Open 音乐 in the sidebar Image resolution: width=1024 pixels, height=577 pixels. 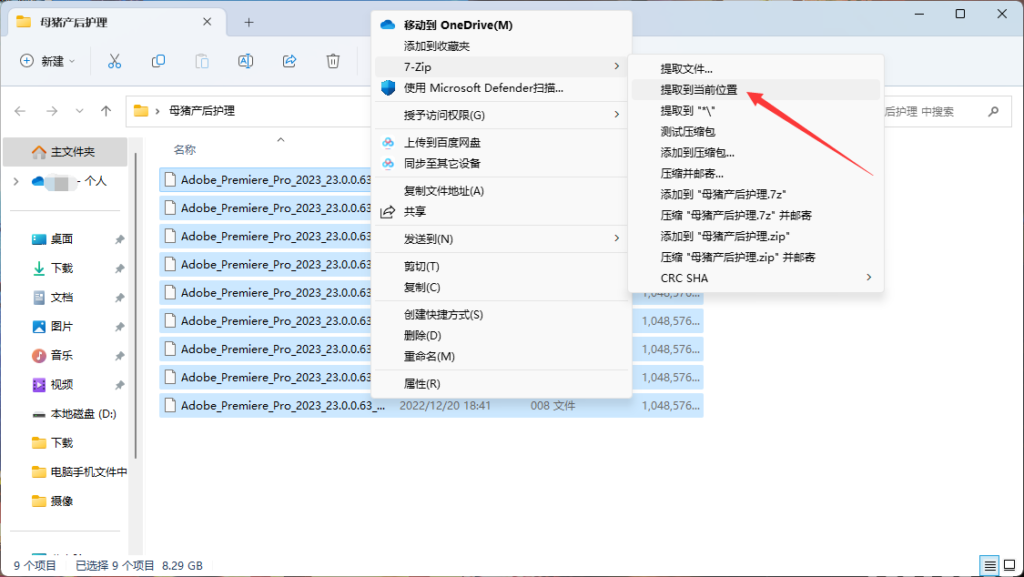[x=62, y=356]
